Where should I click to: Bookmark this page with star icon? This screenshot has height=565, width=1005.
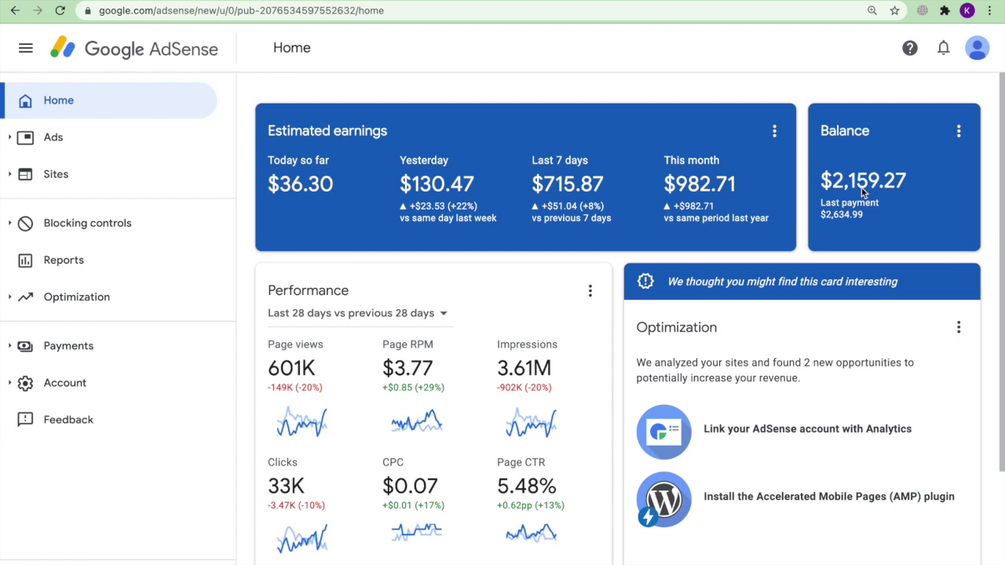pyautogui.click(x=895, y=10)
